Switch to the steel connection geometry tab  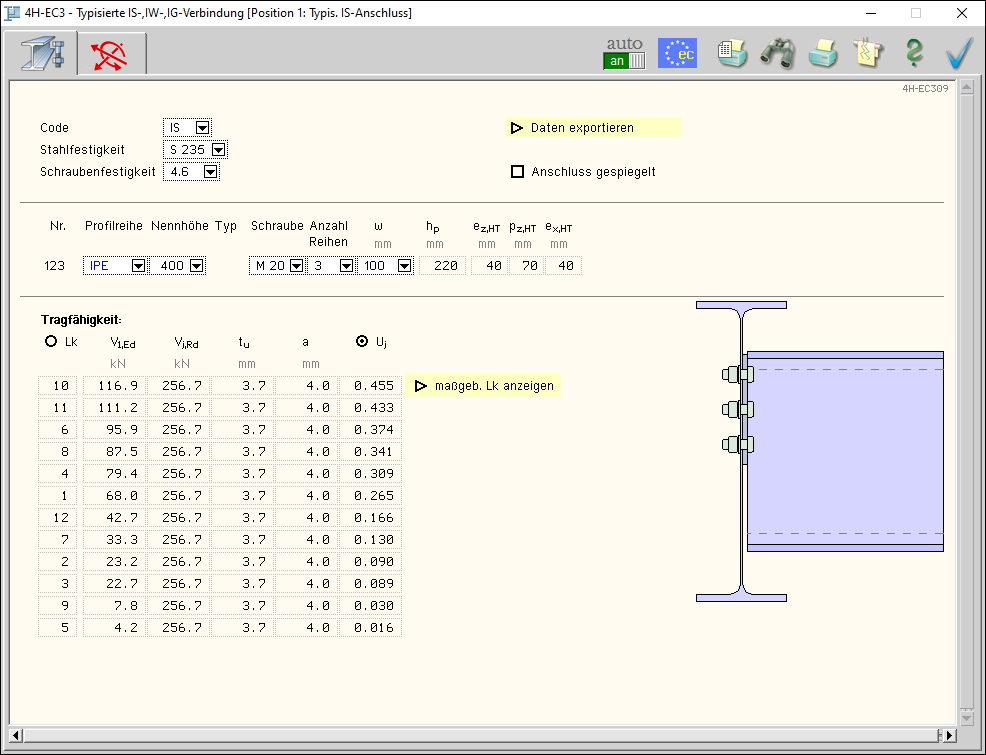pos(43,54)
